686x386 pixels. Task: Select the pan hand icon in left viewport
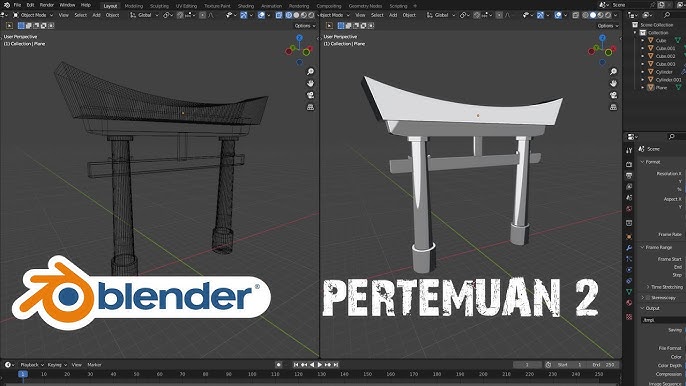[x=310, y=83]
